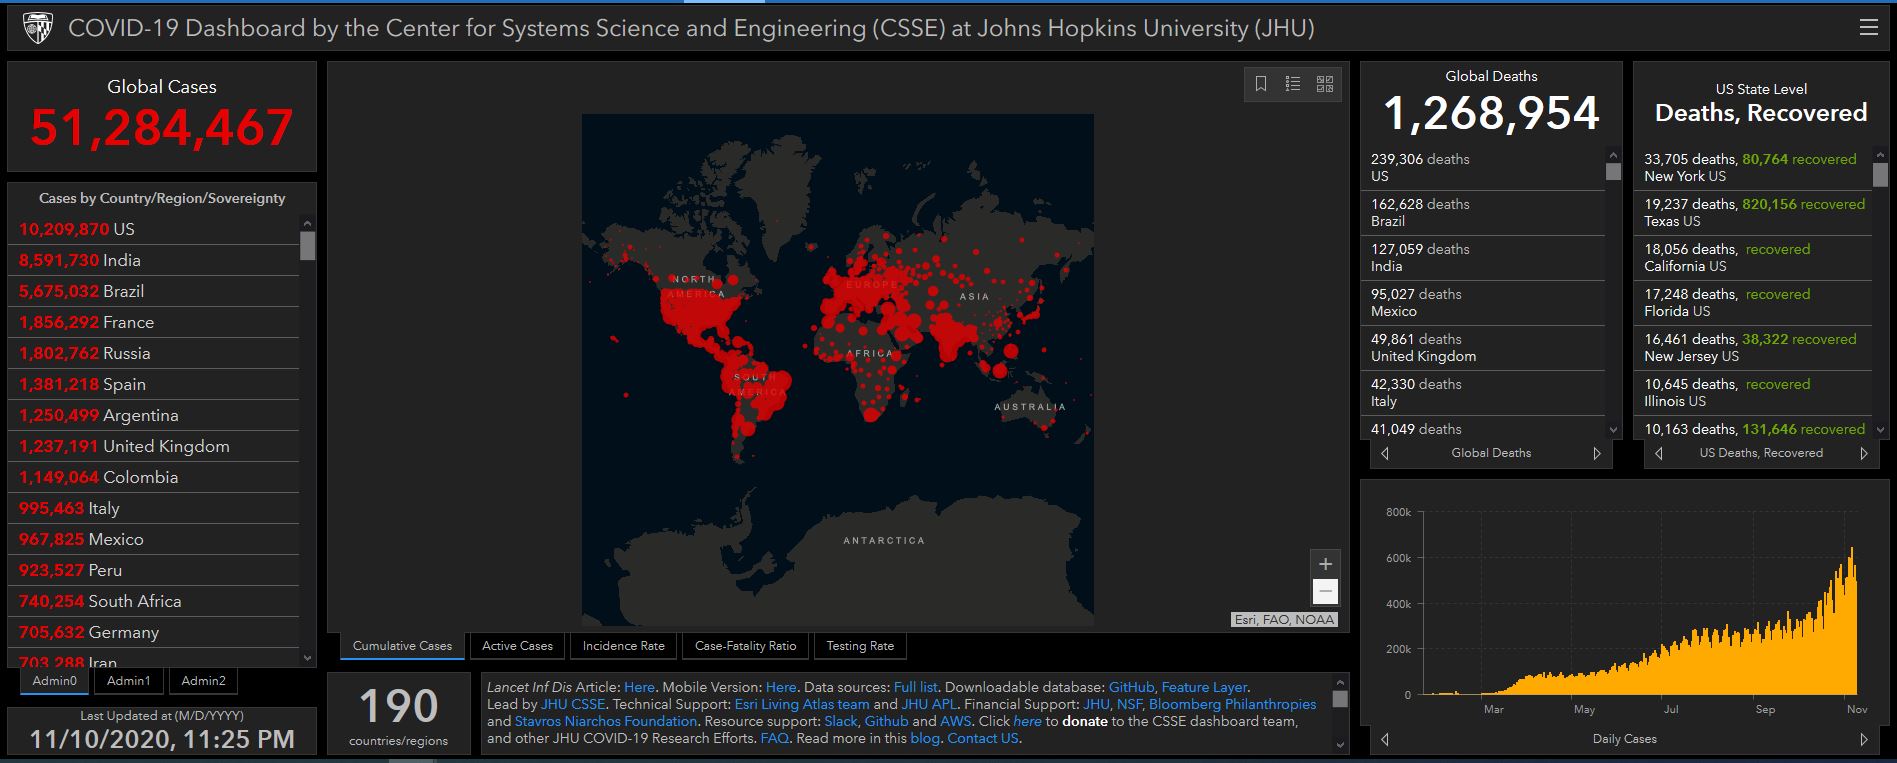Open Bloomberg Philanthropies link
Image resolution: width=1897 pixels, height=763 pixels.
pos(1232,704)
